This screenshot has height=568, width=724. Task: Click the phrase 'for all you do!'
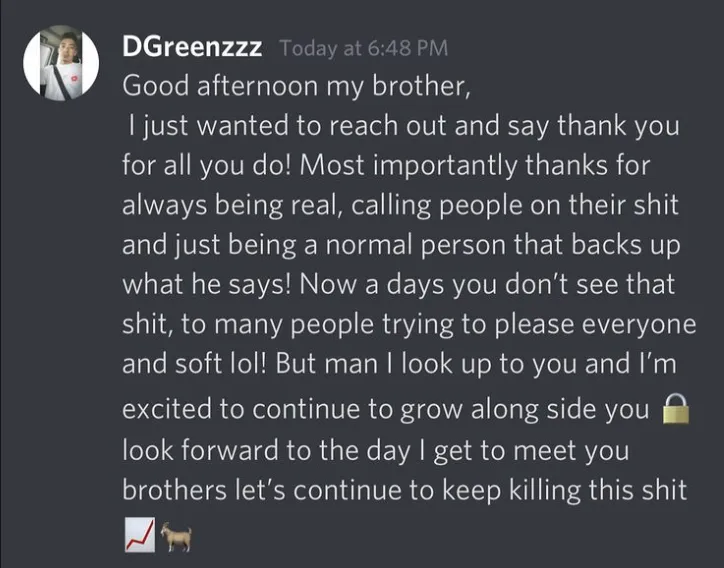tap(207, 165)
